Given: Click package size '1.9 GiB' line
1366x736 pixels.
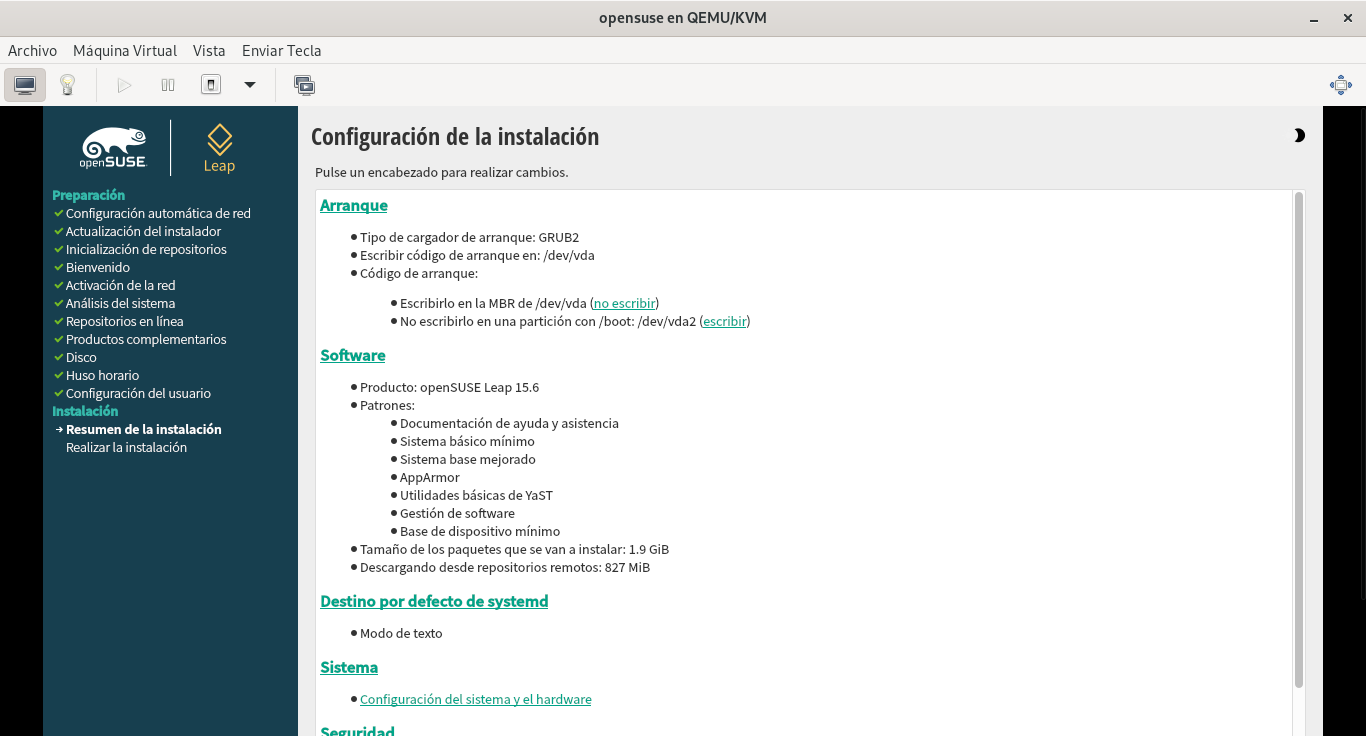Looking at the screenshot, I should point(514,549).
